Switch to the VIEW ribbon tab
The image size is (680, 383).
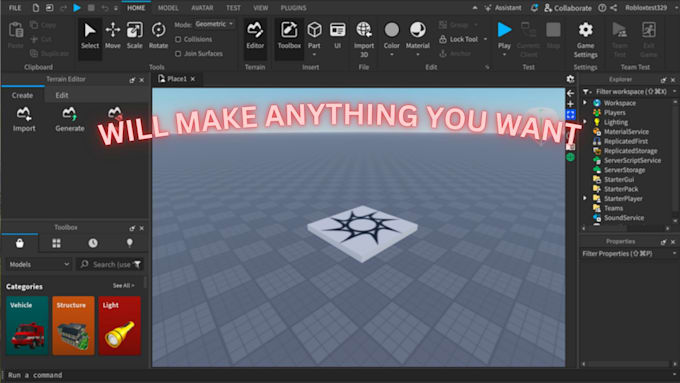260,8
